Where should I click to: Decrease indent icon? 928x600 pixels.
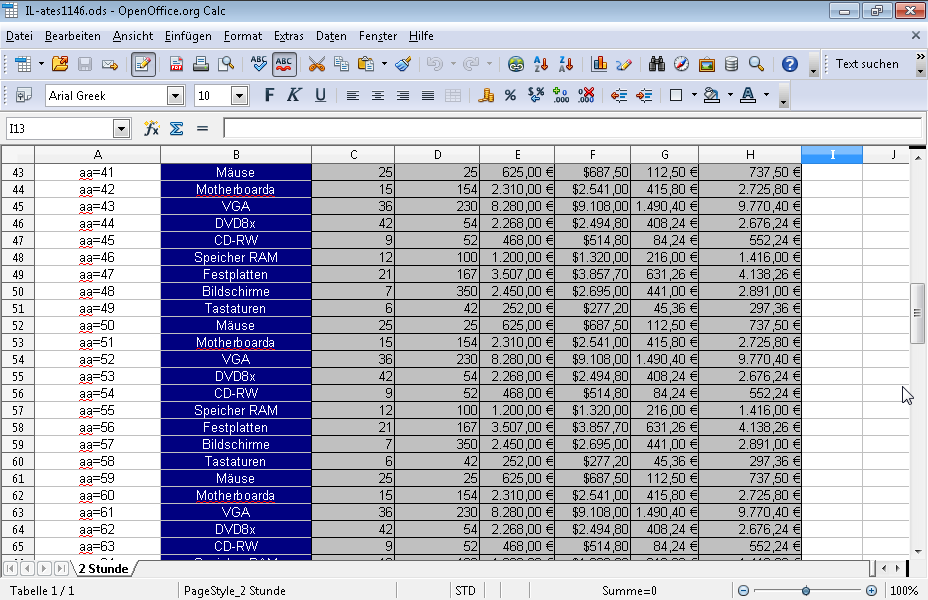coord(618,95)
